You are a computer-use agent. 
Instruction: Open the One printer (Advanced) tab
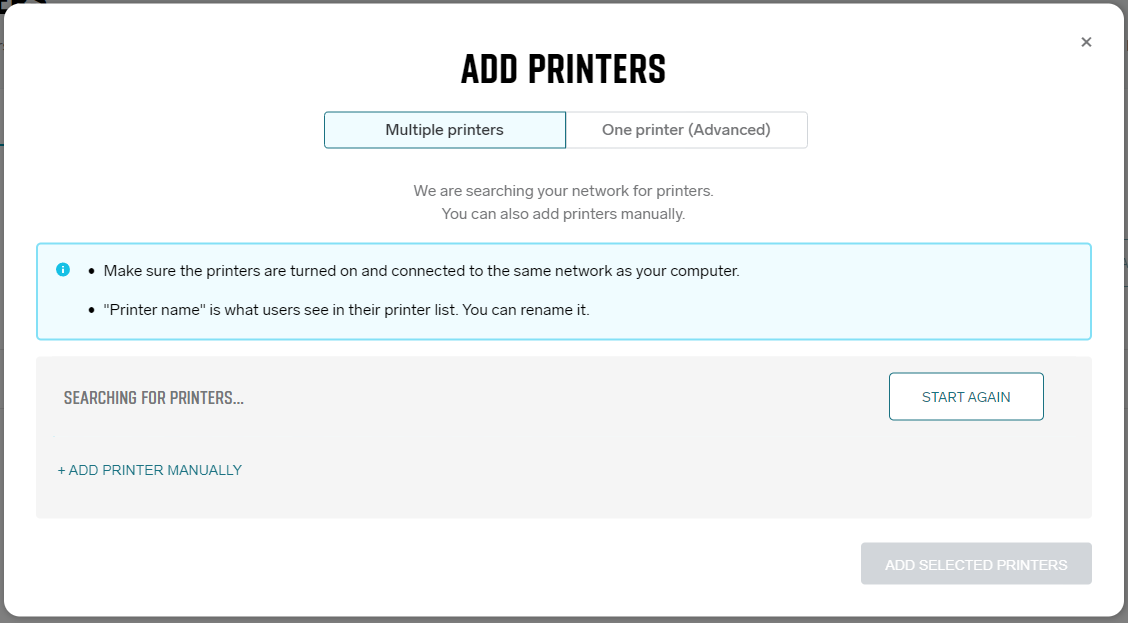click(x=686, y=130)
